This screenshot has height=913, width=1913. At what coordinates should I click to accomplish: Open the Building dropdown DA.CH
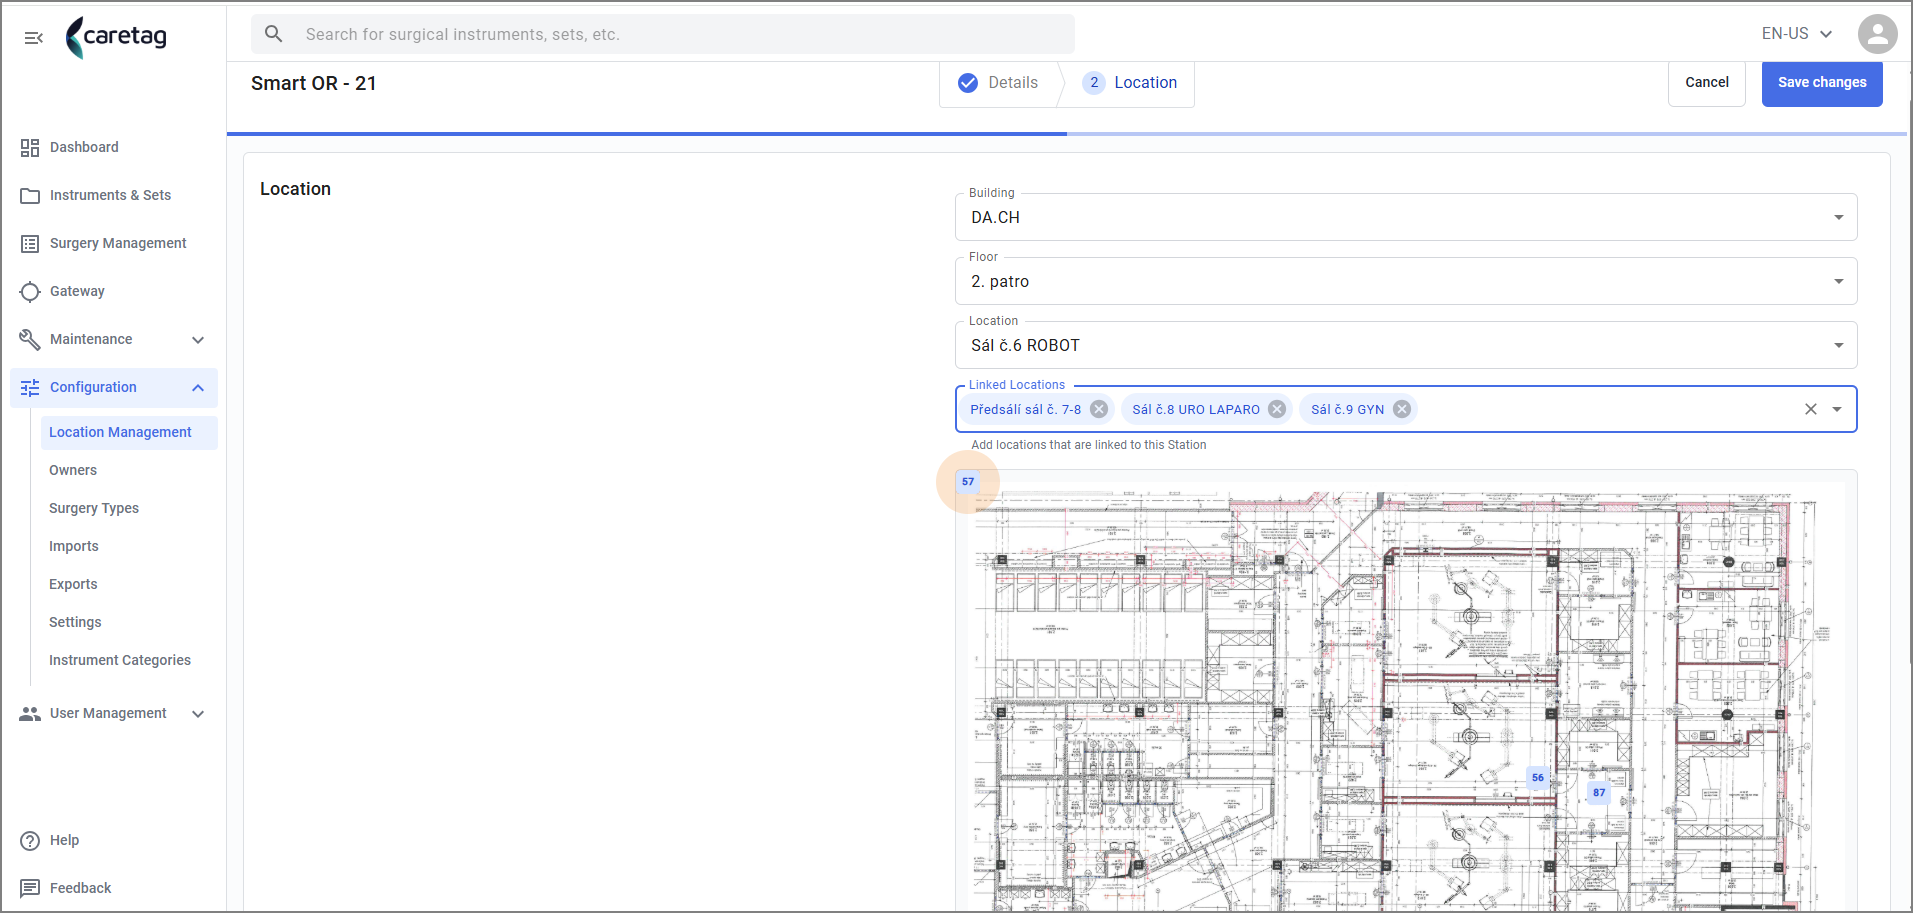point(1406,217)
